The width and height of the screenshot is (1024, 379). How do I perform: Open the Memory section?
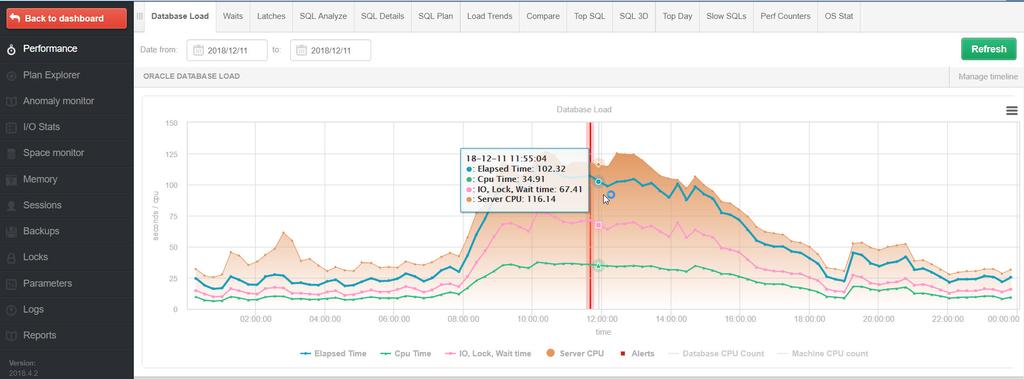click(x=40, y=179)
